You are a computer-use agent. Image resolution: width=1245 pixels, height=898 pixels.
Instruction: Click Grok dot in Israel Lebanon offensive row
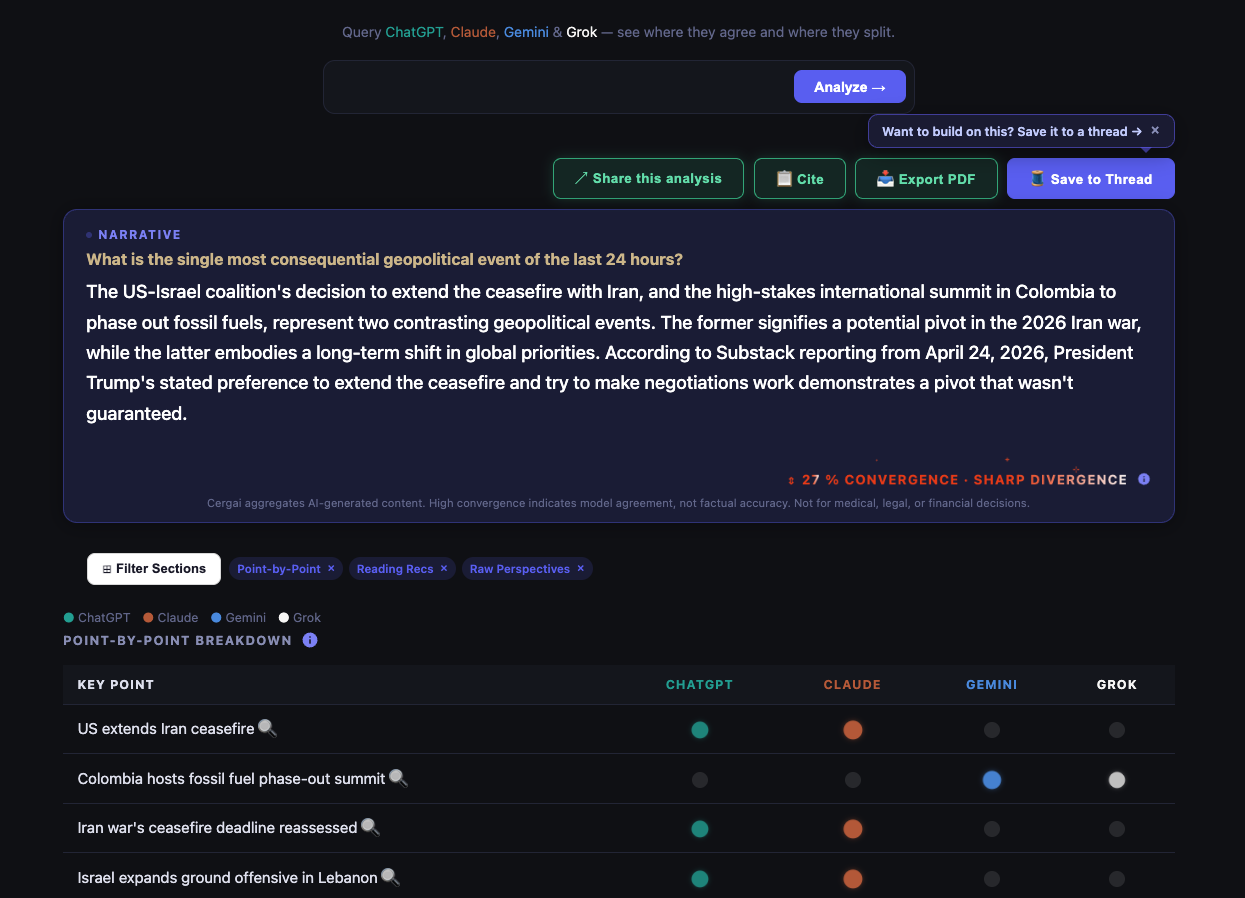(x=1117, y=879)
